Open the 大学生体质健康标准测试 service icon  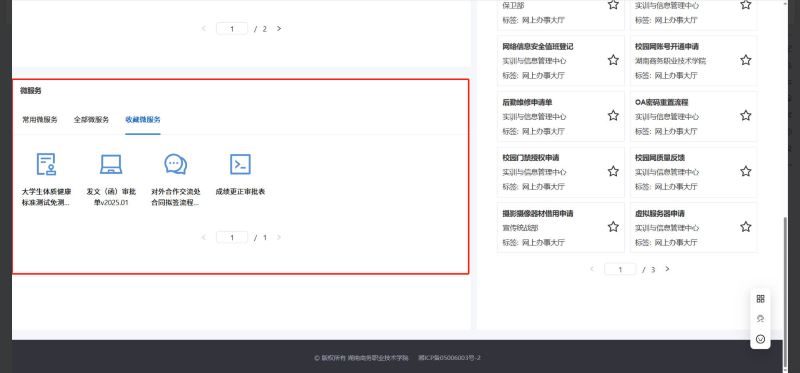pos(46,164)
